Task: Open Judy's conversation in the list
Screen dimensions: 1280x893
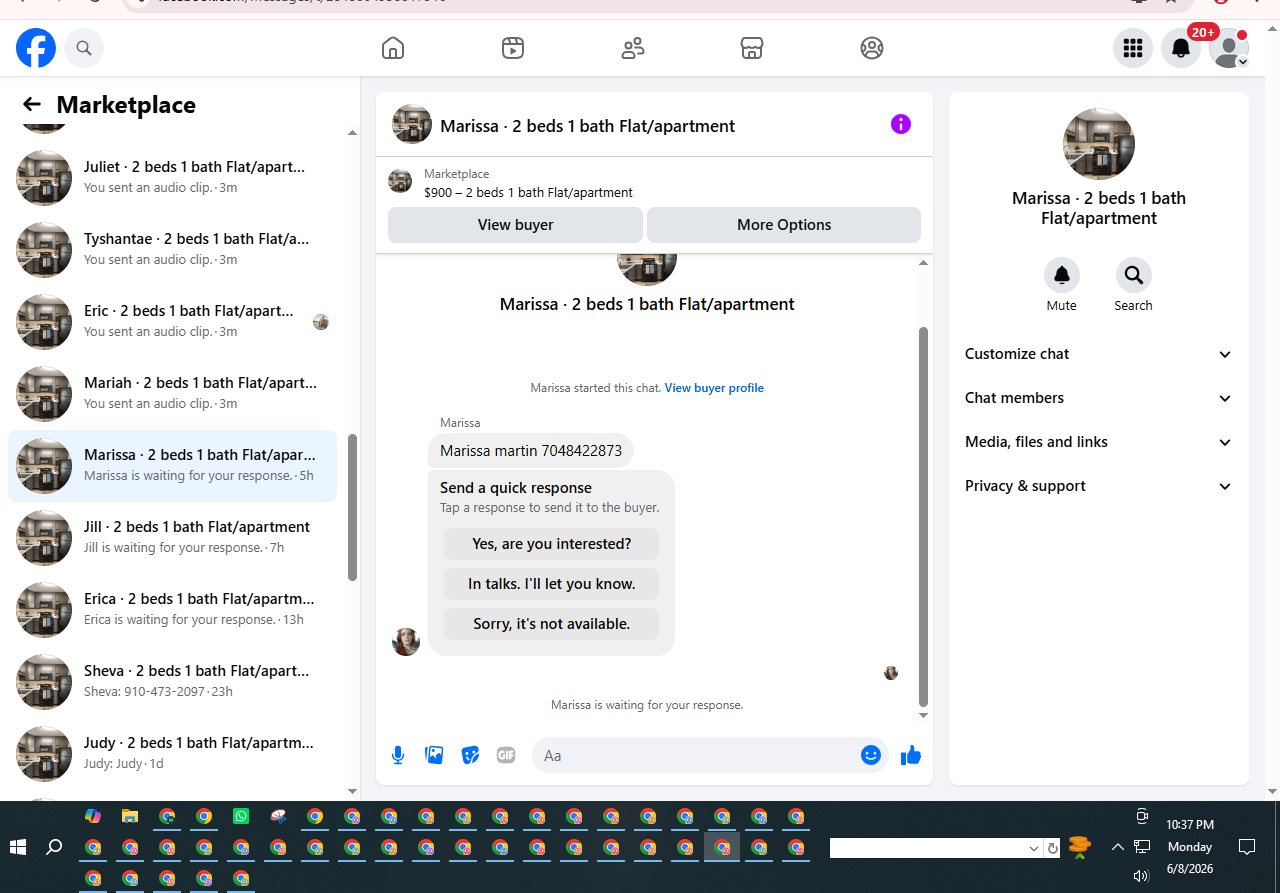Action: 172,754
